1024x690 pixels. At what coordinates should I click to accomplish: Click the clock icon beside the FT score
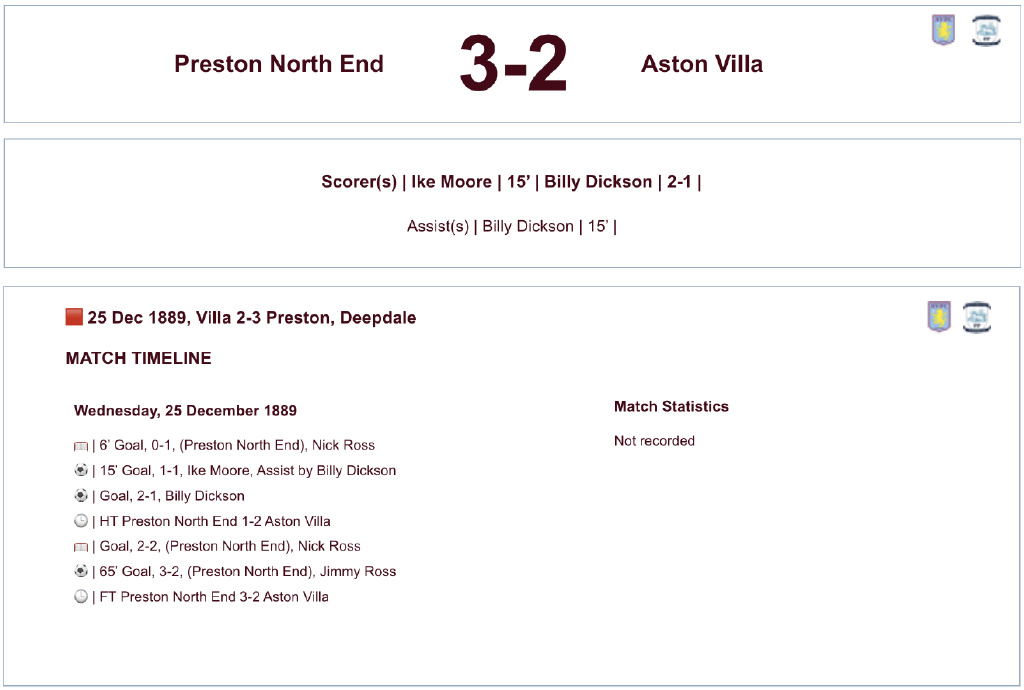tap(81, 597)
